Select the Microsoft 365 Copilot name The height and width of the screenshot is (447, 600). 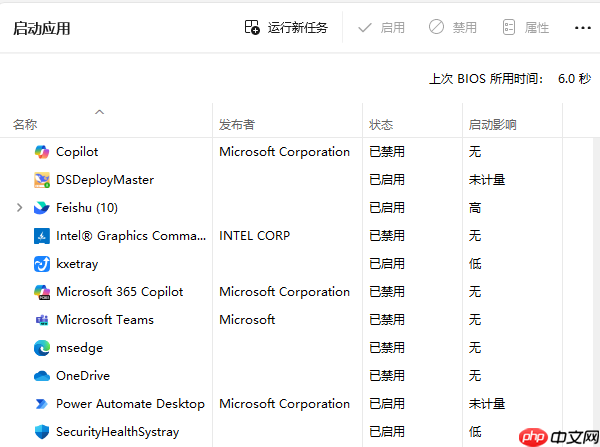[x=119, y=292]
